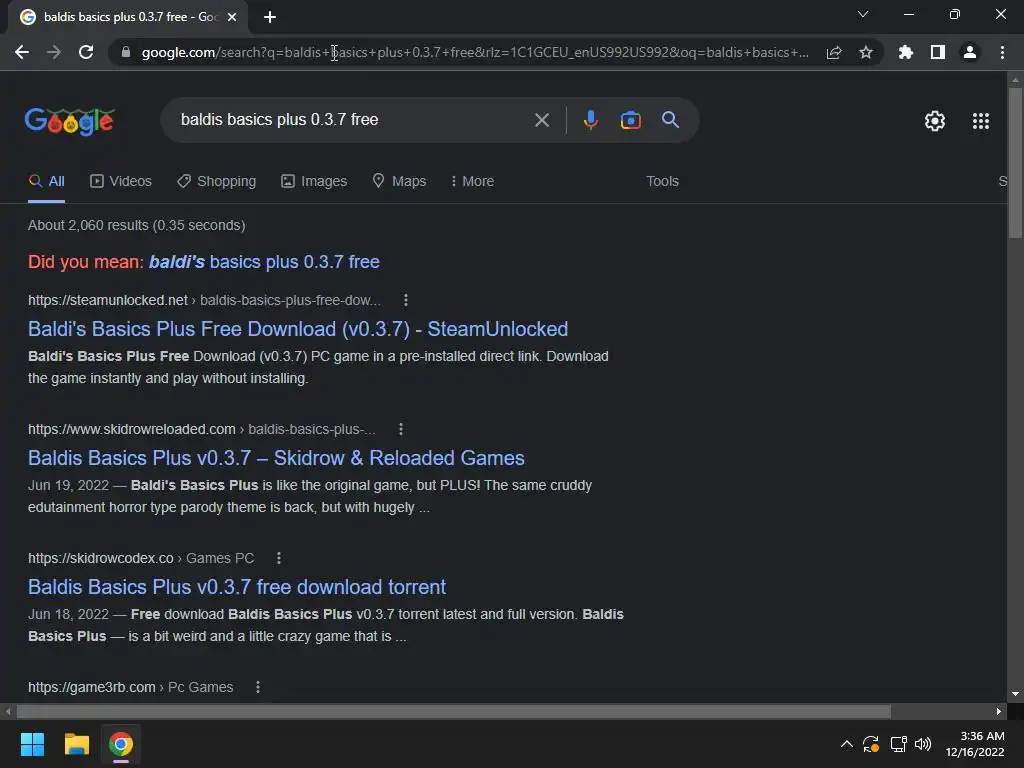Viewport: 1024px width, 768px height.
Task: Click the vertical page scrollbar thumb
Action: pos(1015,163)
